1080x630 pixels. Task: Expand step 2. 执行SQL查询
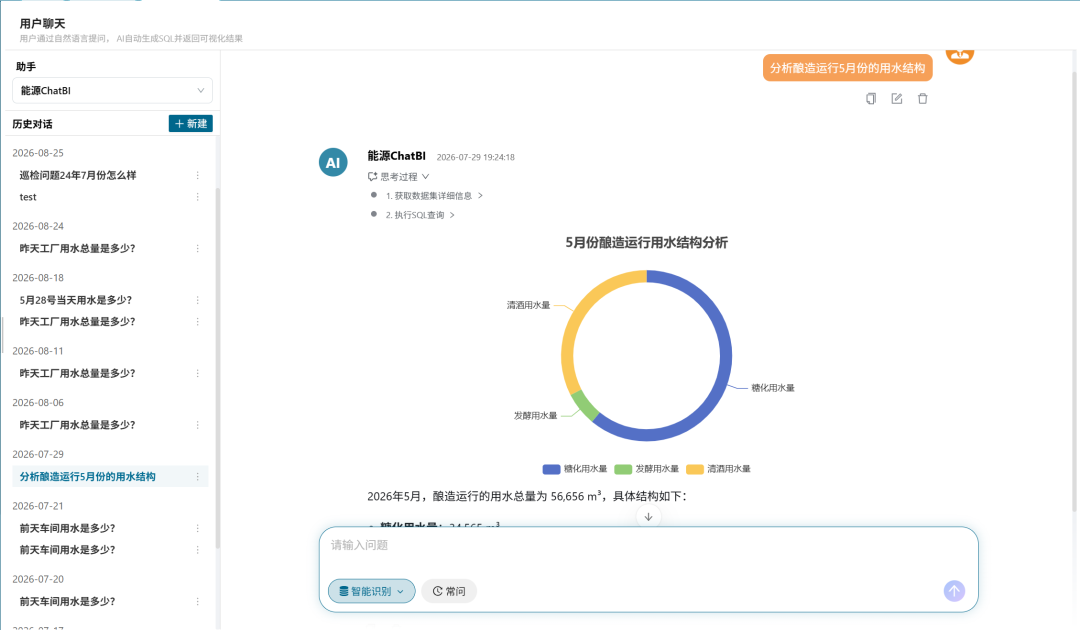[x=420, y=215]
